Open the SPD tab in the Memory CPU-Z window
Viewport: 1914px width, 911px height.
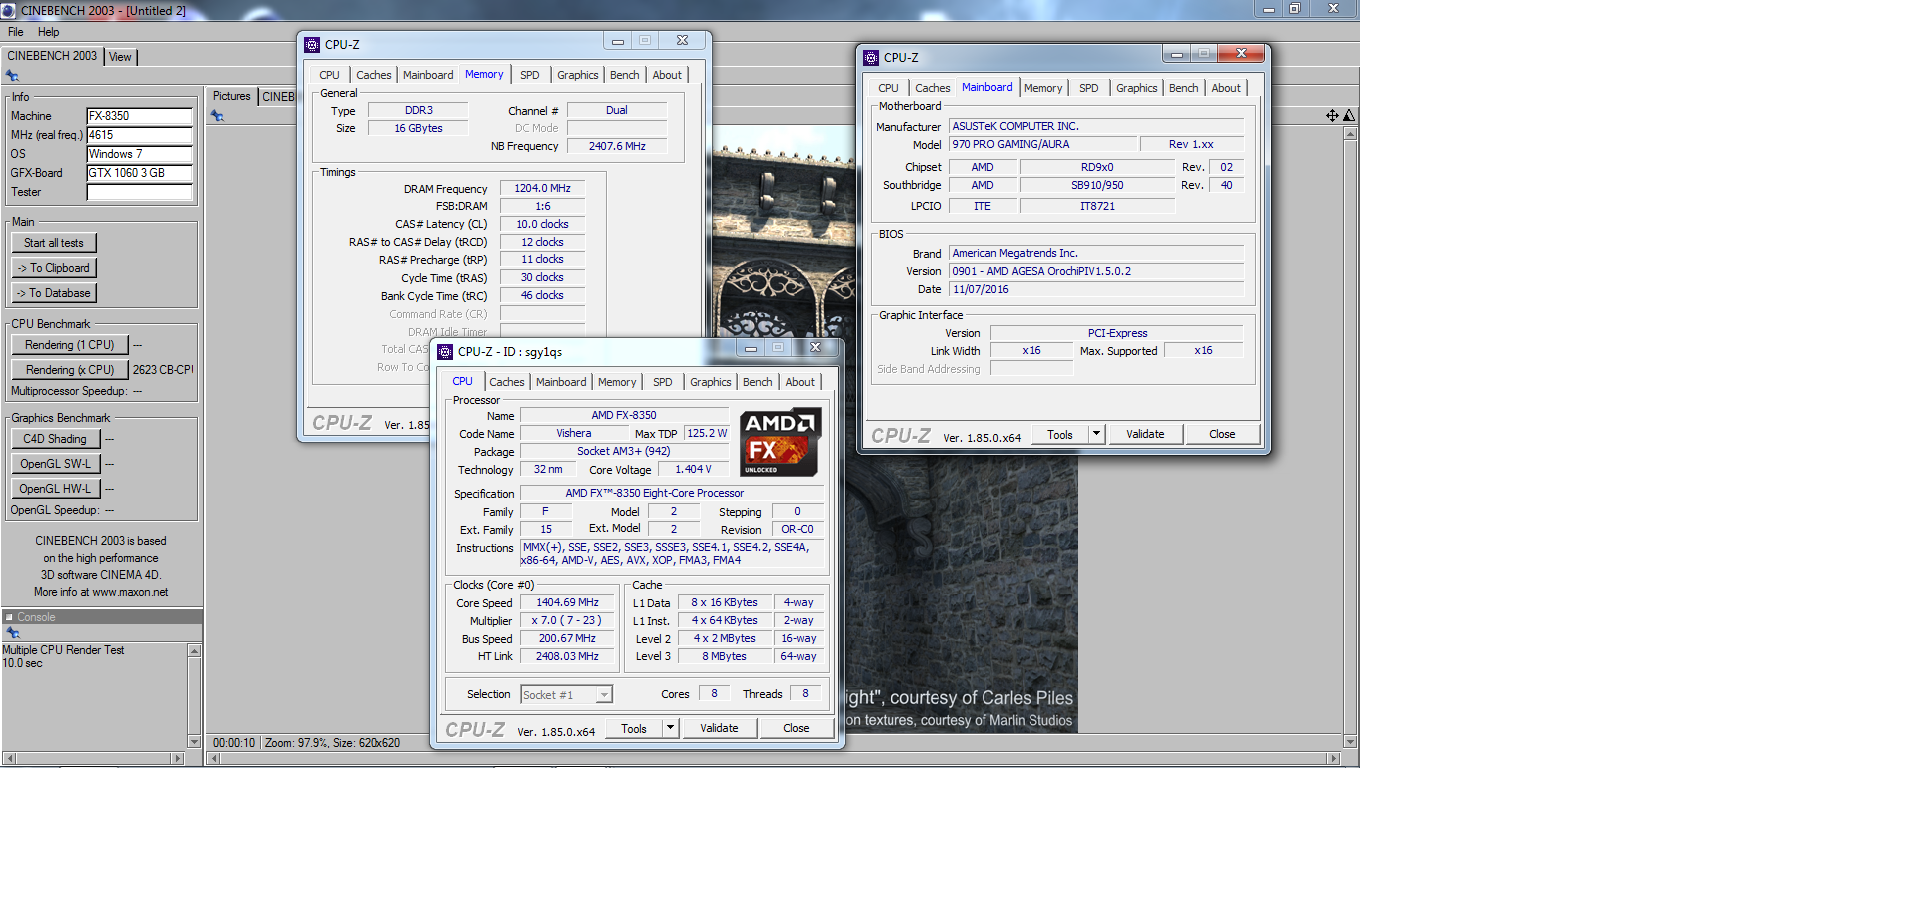click(530, 75)
